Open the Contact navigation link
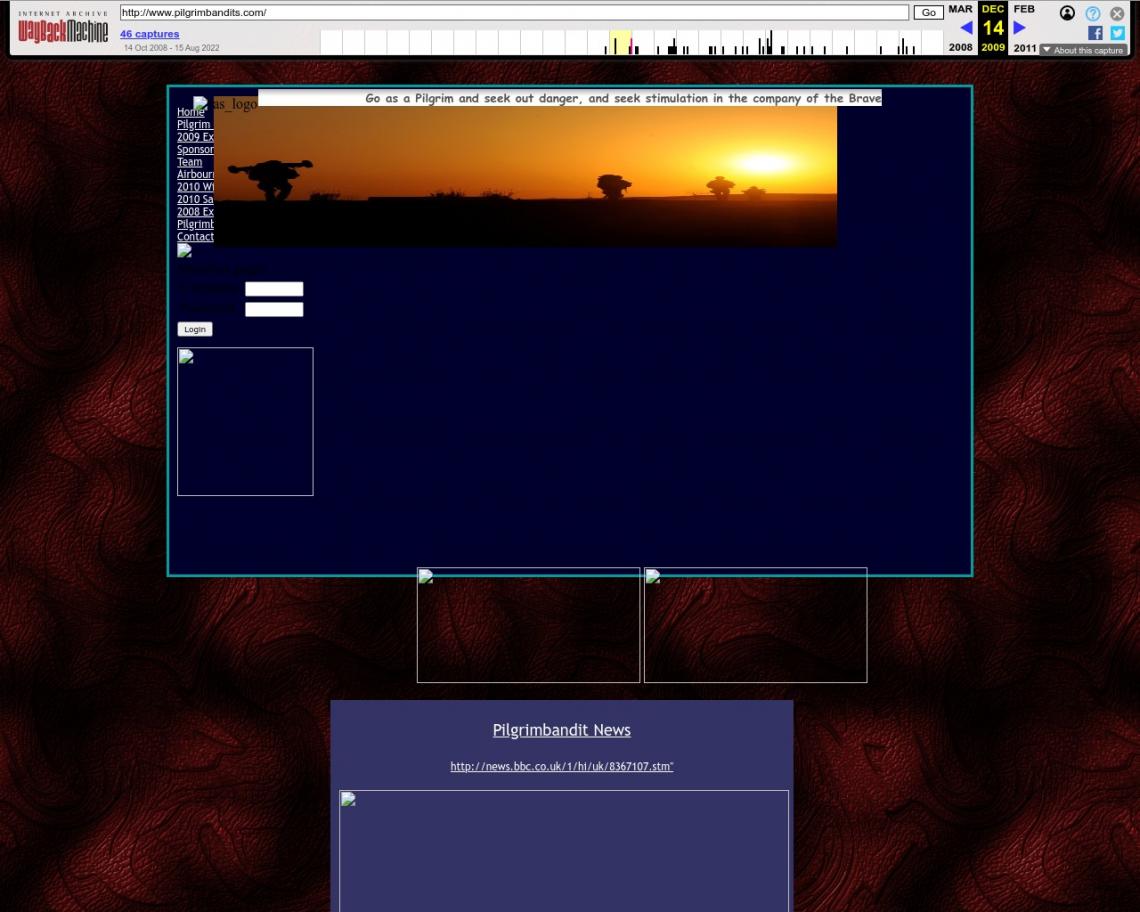 pos(195,237)
